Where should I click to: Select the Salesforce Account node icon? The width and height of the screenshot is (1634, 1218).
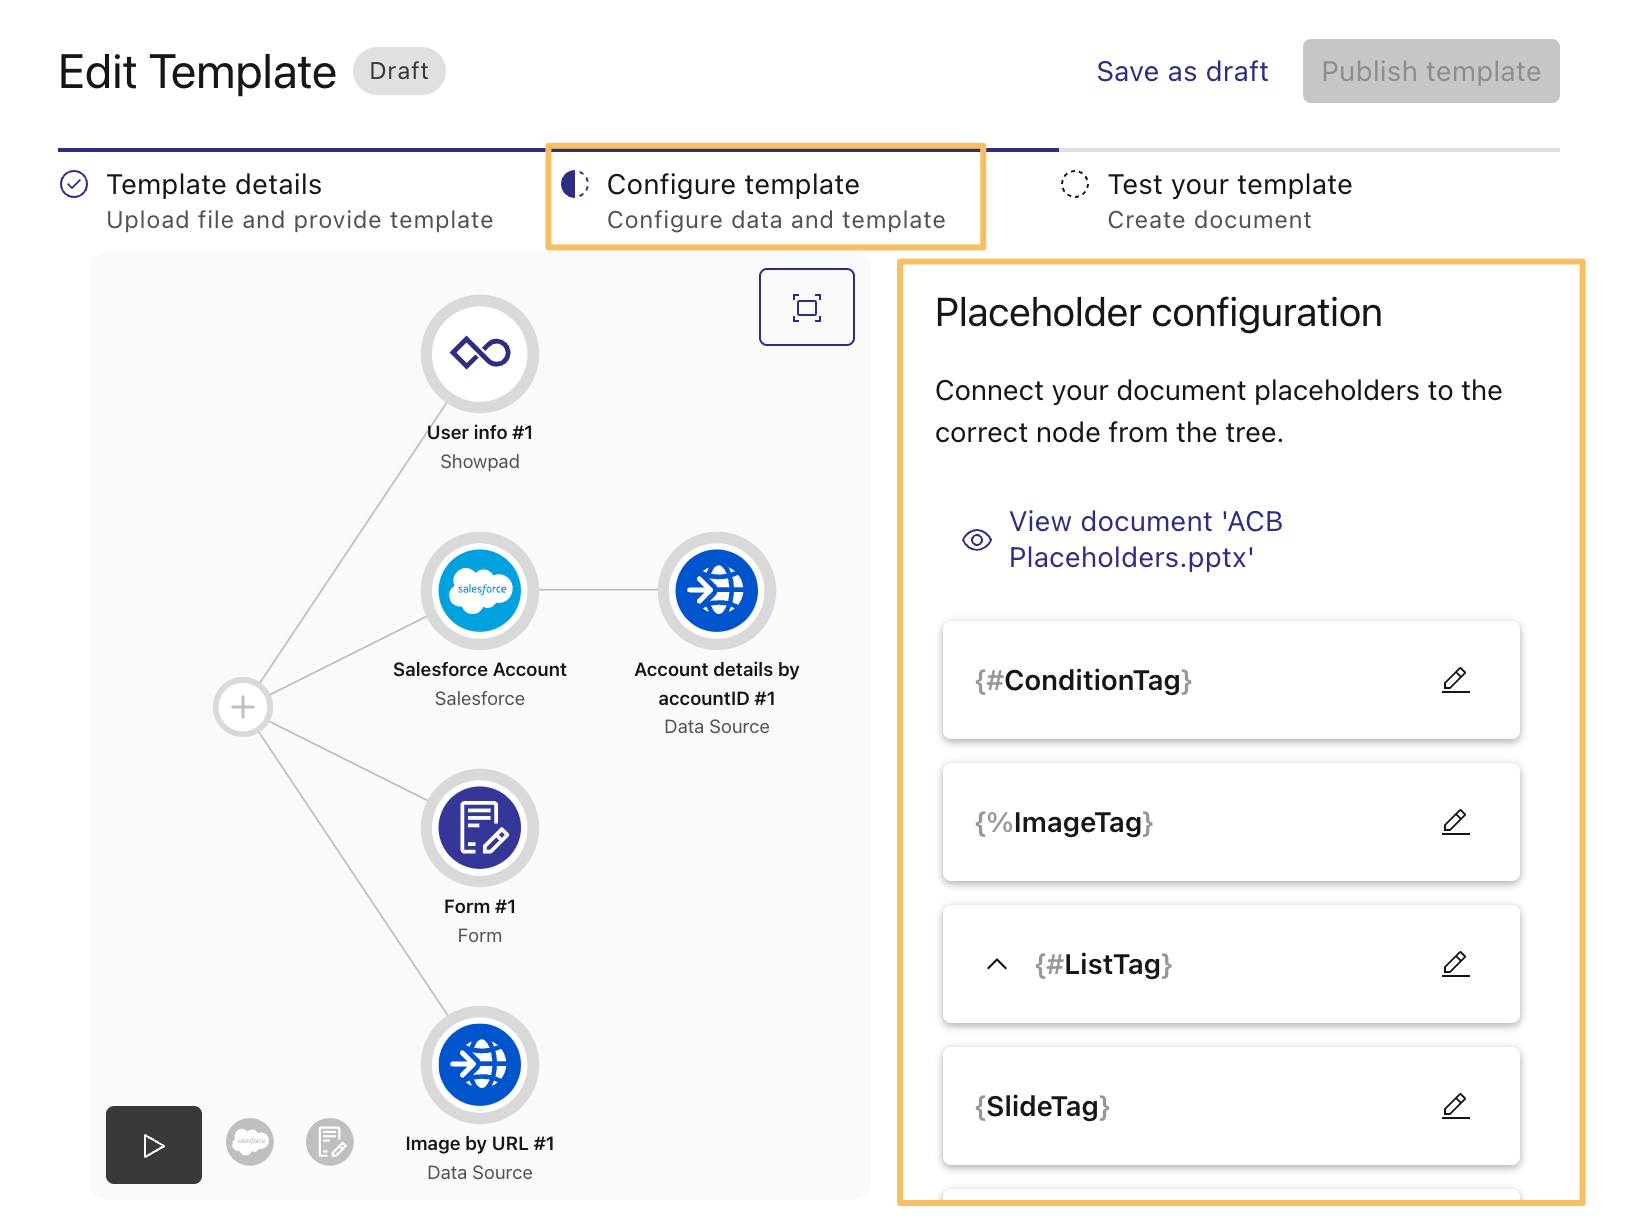click(x=480, y=590)
